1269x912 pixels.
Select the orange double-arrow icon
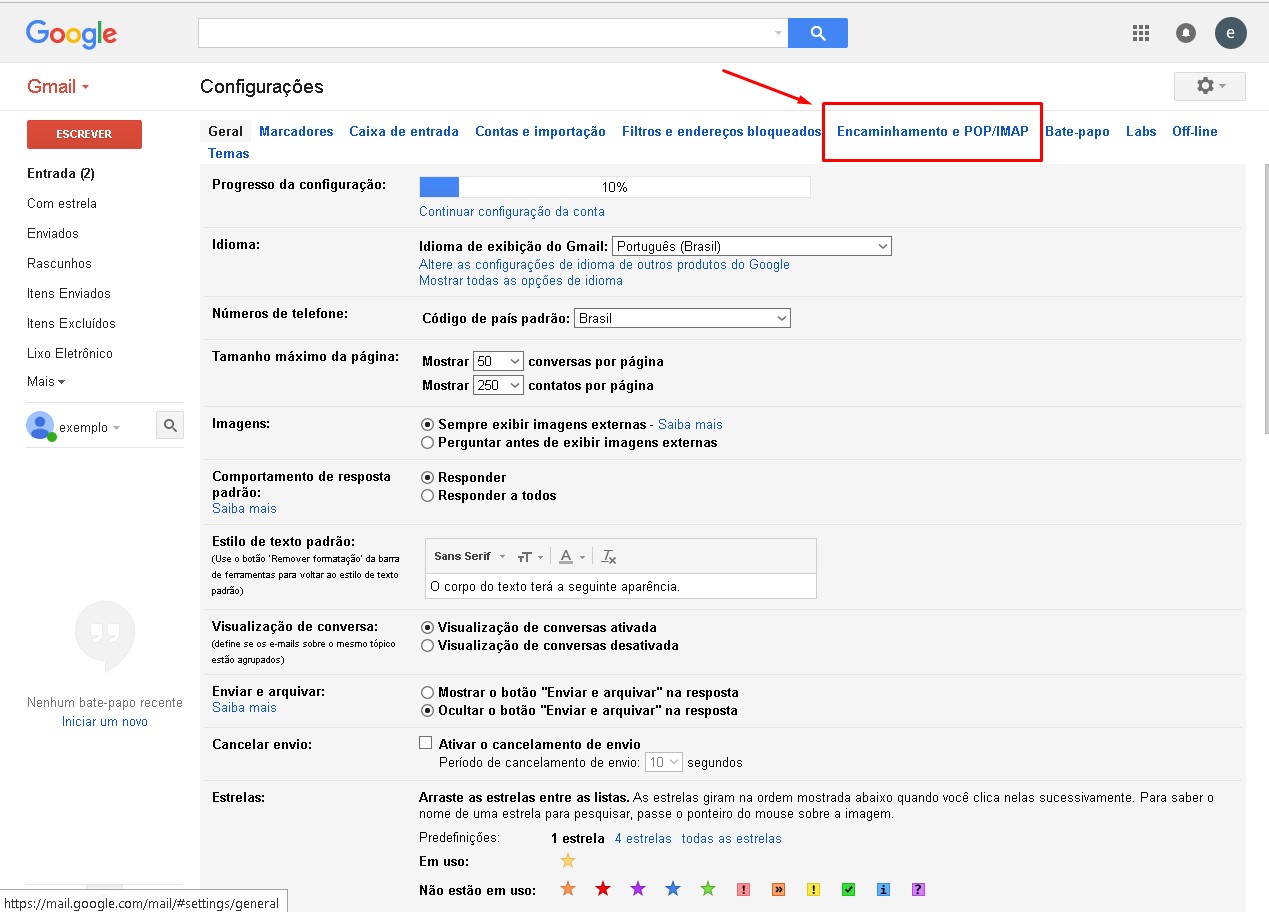tap(778, 889)
